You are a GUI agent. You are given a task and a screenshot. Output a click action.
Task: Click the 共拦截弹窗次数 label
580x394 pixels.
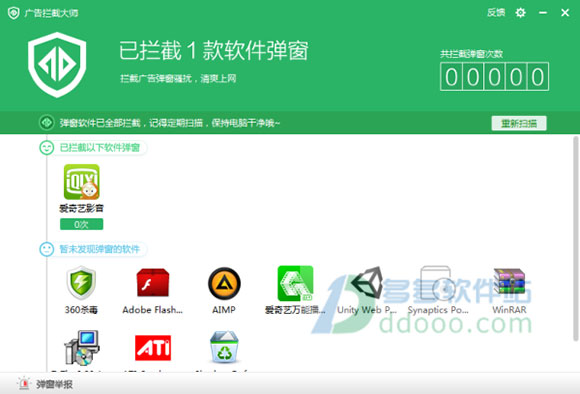[x=471, y=54]
